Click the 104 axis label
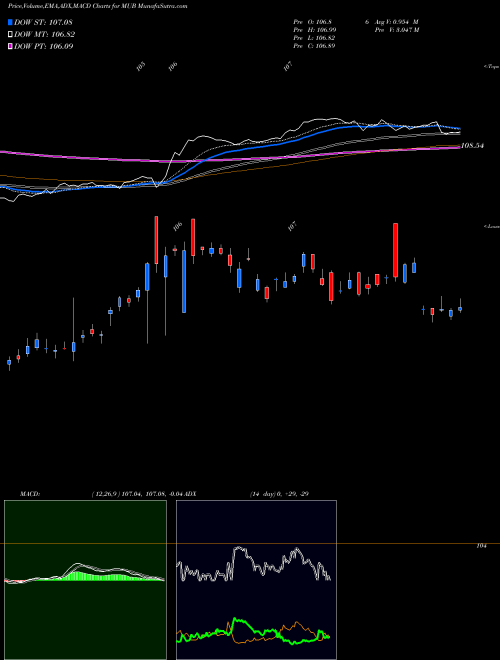This screenshot has height=660, width=500. [481, 546]
